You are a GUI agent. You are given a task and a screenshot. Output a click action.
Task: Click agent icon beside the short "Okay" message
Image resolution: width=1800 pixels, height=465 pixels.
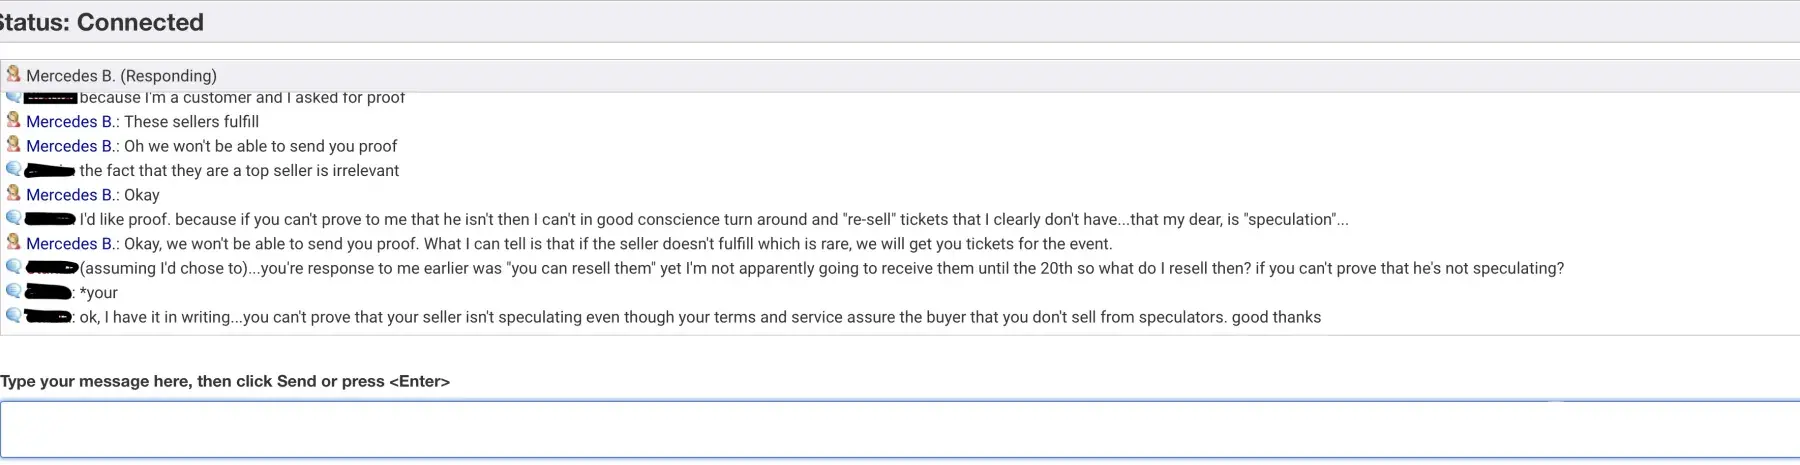[x=13, y=193]
